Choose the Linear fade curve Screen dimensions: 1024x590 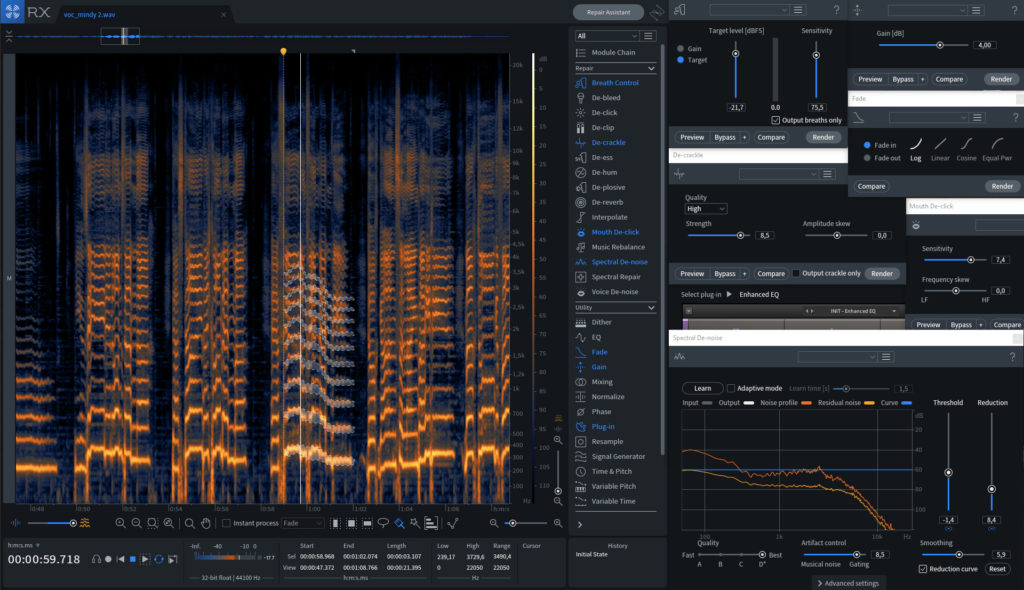click(940, 149)
